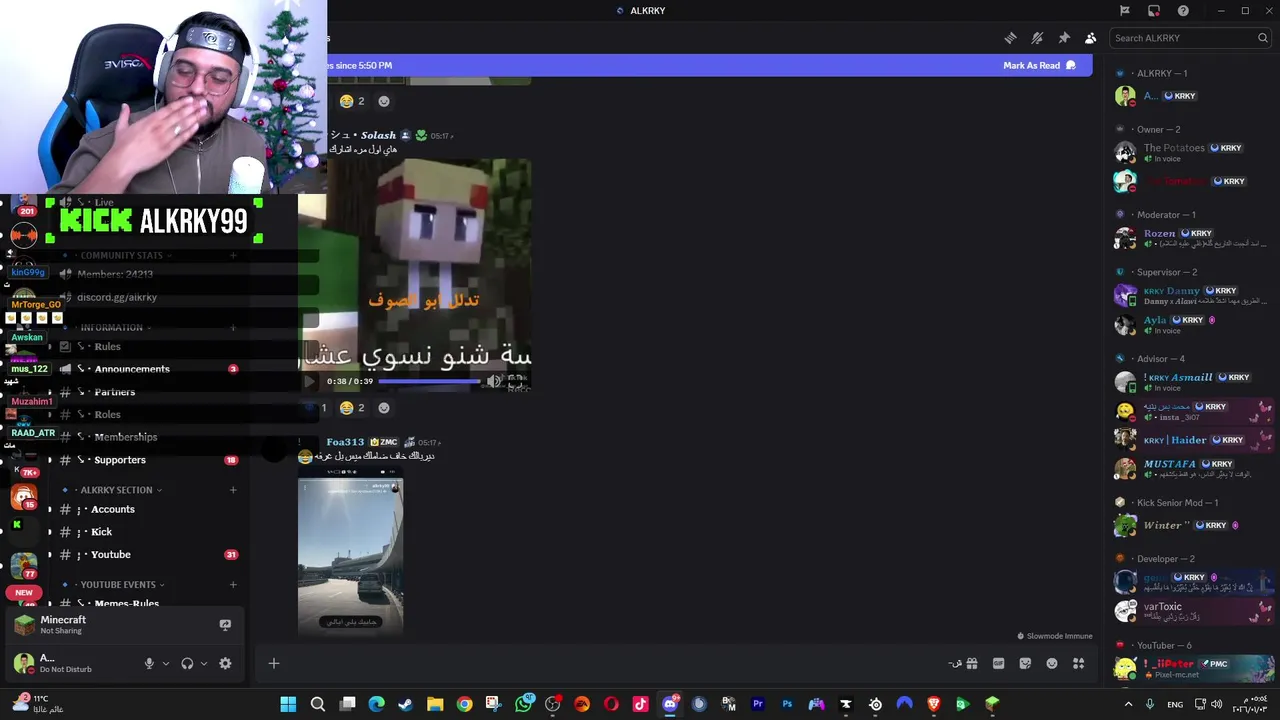Image resolution: width=1280 pixels, height=720 pixels.
Task: Seek the video progress bar in Solash's message
Action: click(428, 381)
